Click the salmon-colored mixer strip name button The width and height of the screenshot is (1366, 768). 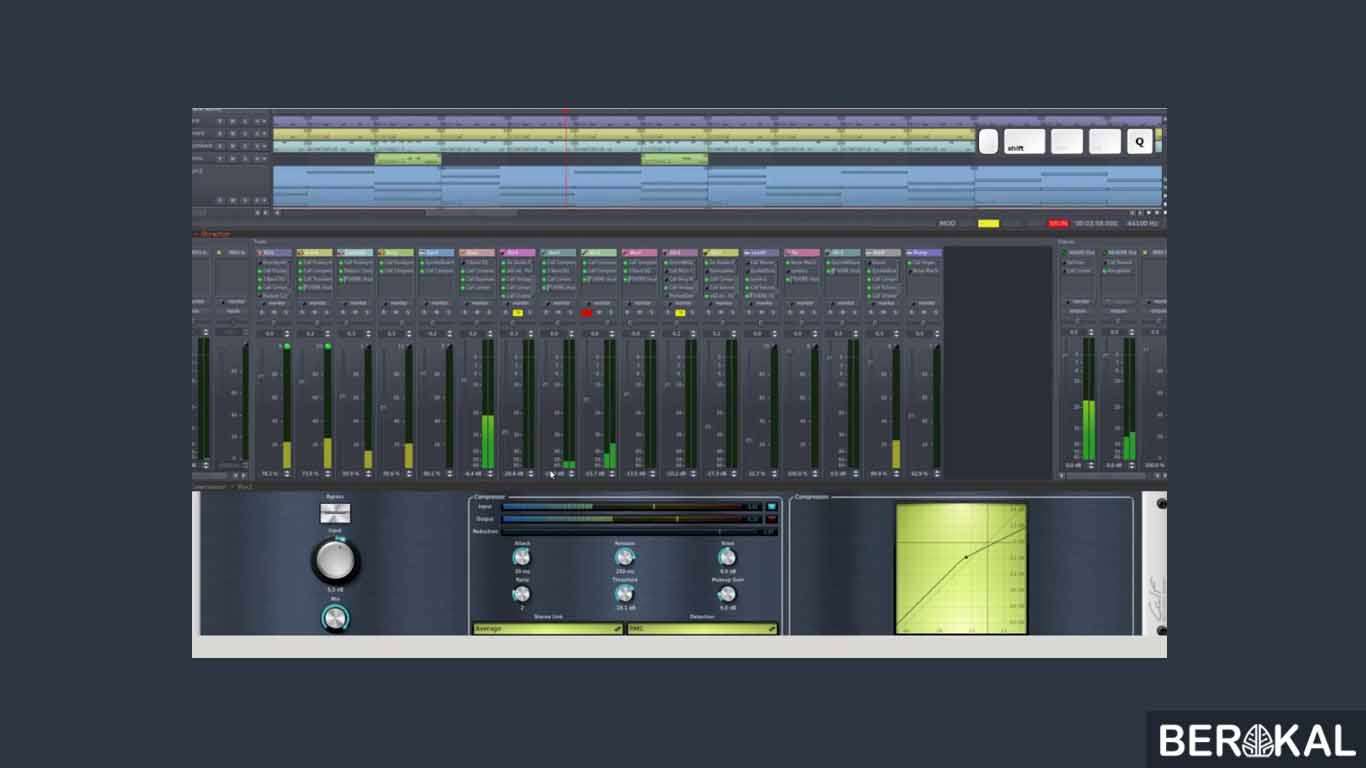point(477,253)
